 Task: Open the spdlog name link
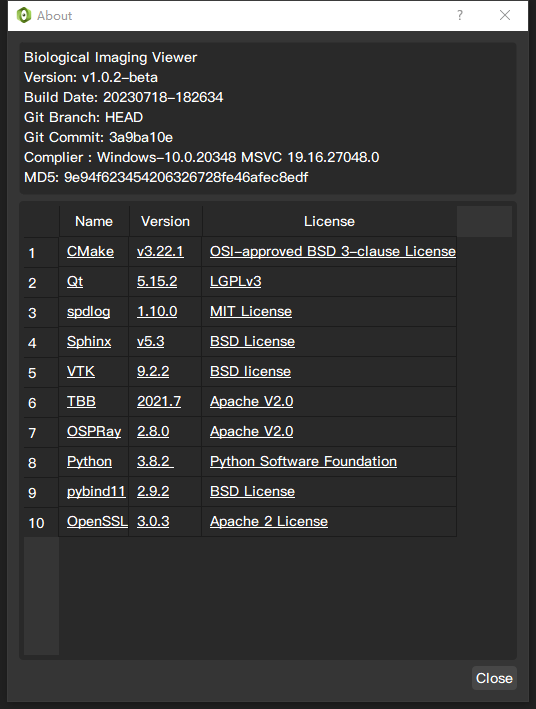[x=89, y=312]
